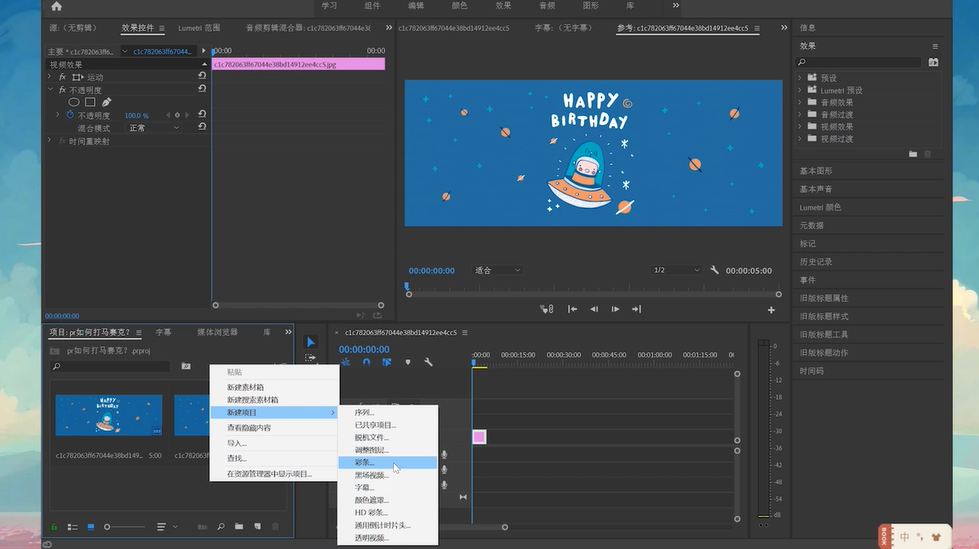Toggle Linked Selection in the timeline
Screen dimensions: 979x549
tap(387, 362)
